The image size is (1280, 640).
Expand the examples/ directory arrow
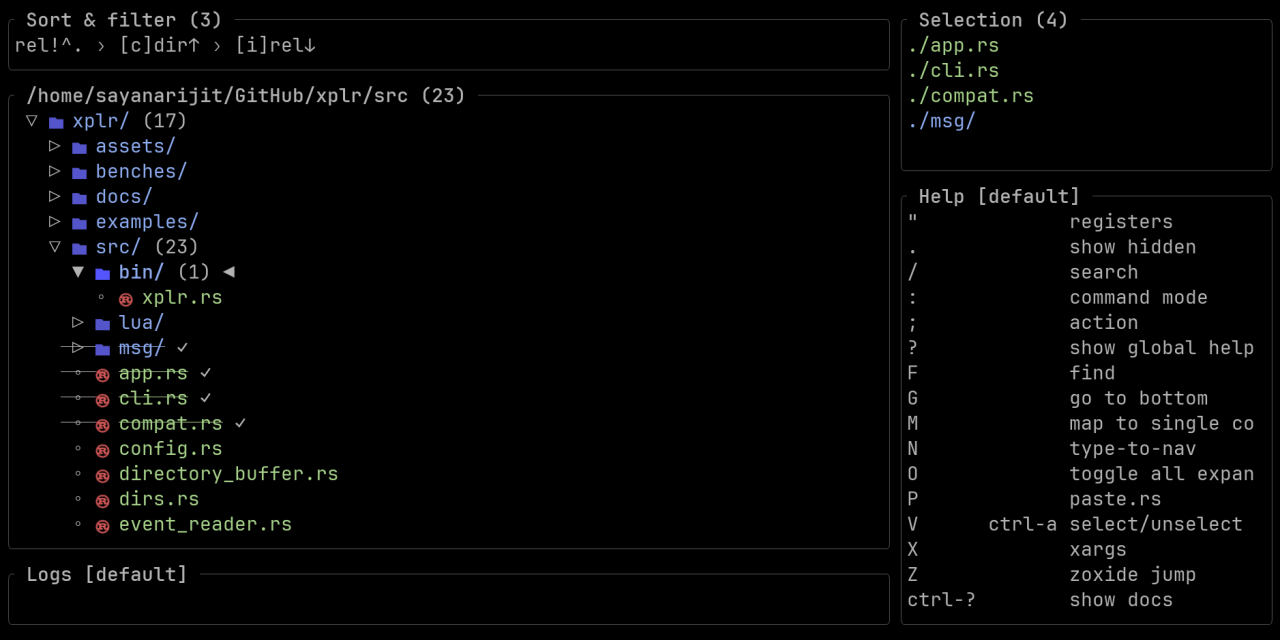pyautogui.click(x=55, y=221)
